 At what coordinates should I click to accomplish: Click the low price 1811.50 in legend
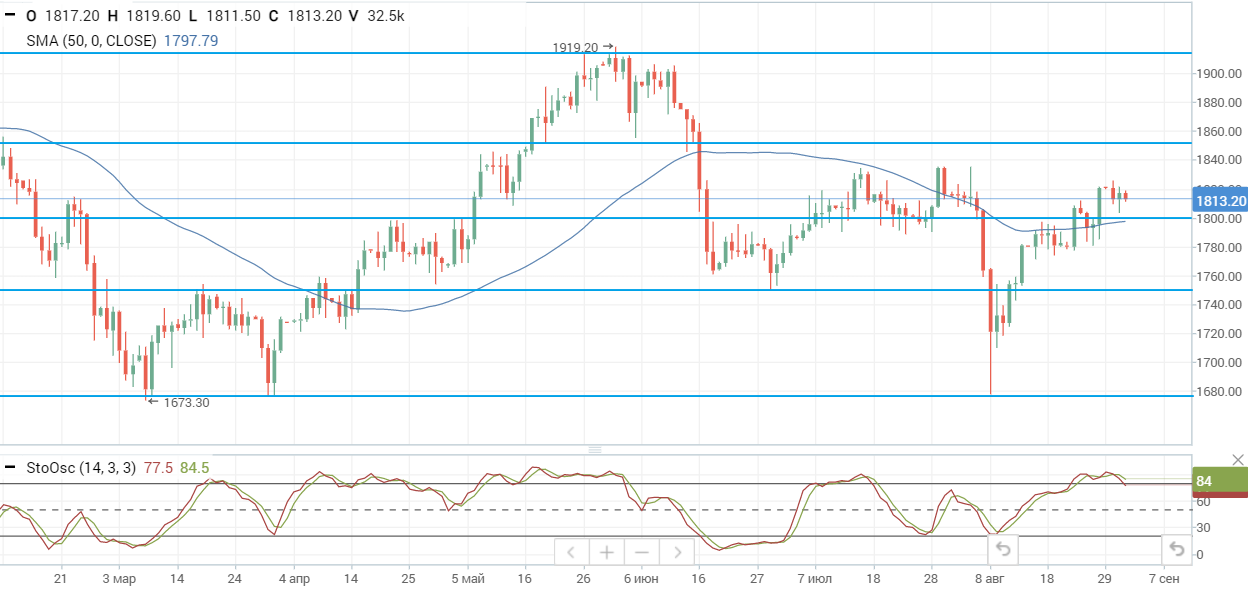point(232,17)
